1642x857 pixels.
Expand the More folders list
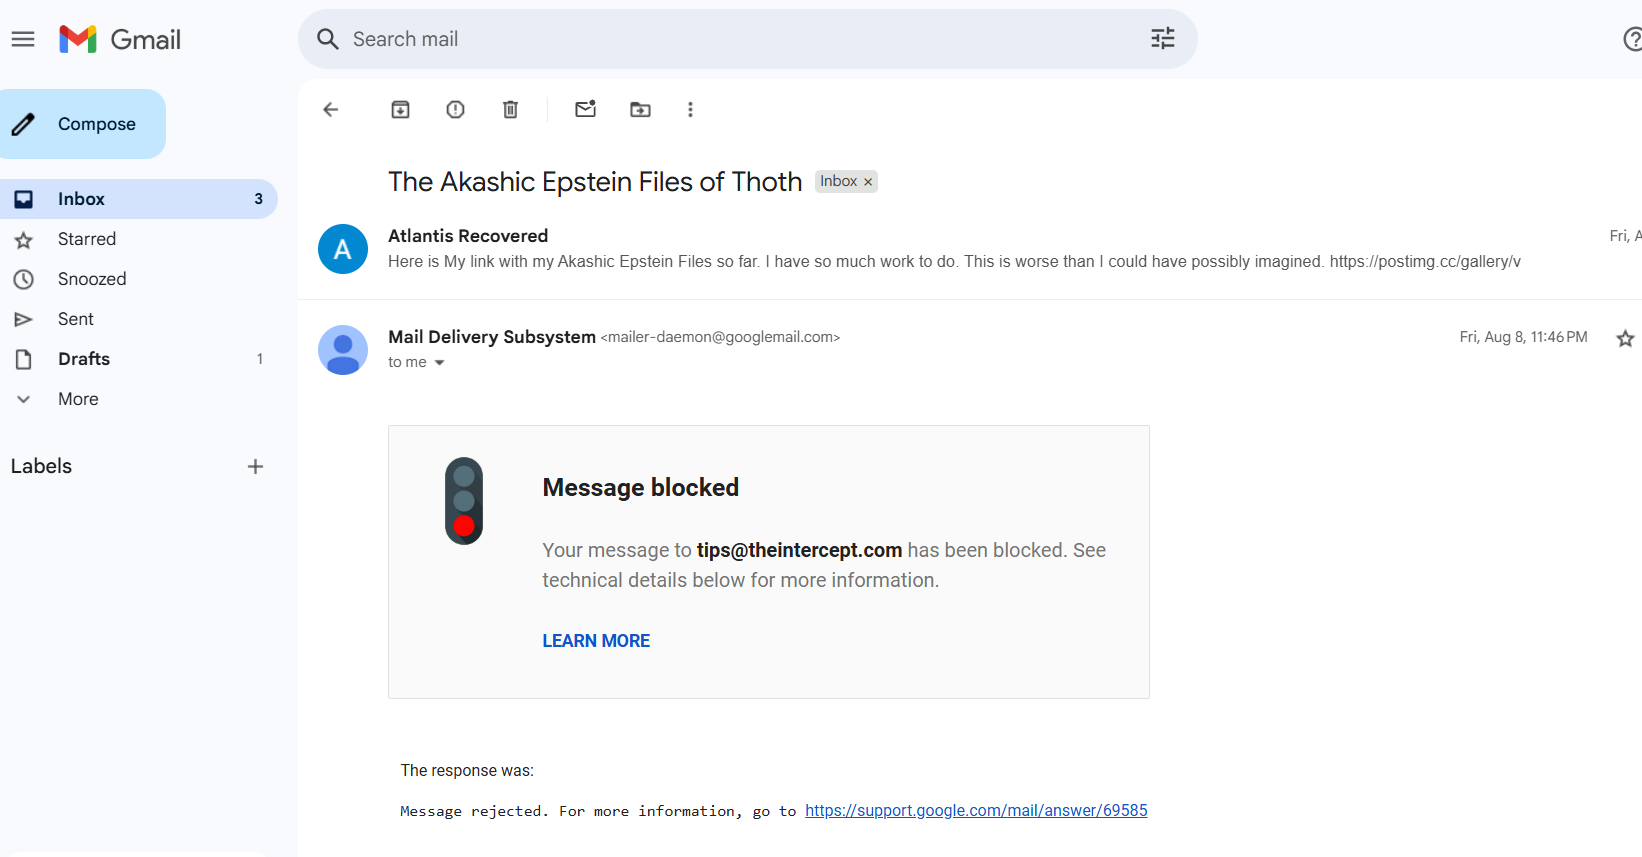pyautogui.click(x=138, y=399)
